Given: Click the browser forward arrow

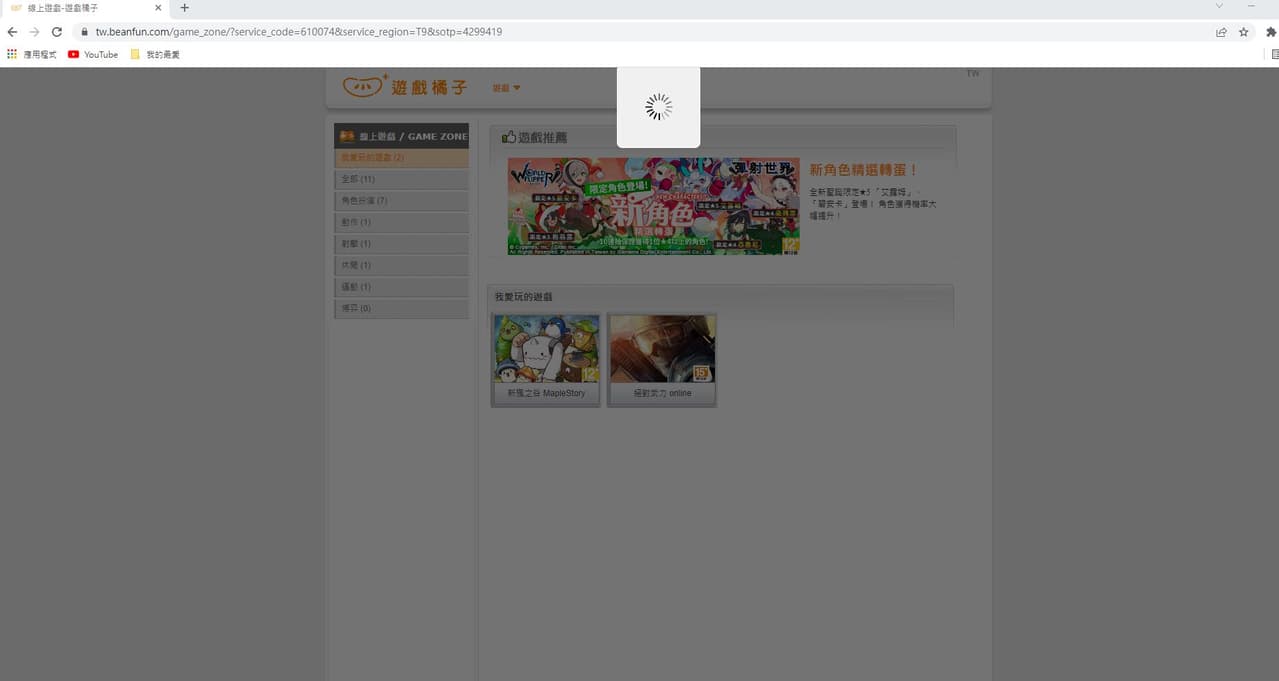Looking at the screenshot, I should coord(34,32).
